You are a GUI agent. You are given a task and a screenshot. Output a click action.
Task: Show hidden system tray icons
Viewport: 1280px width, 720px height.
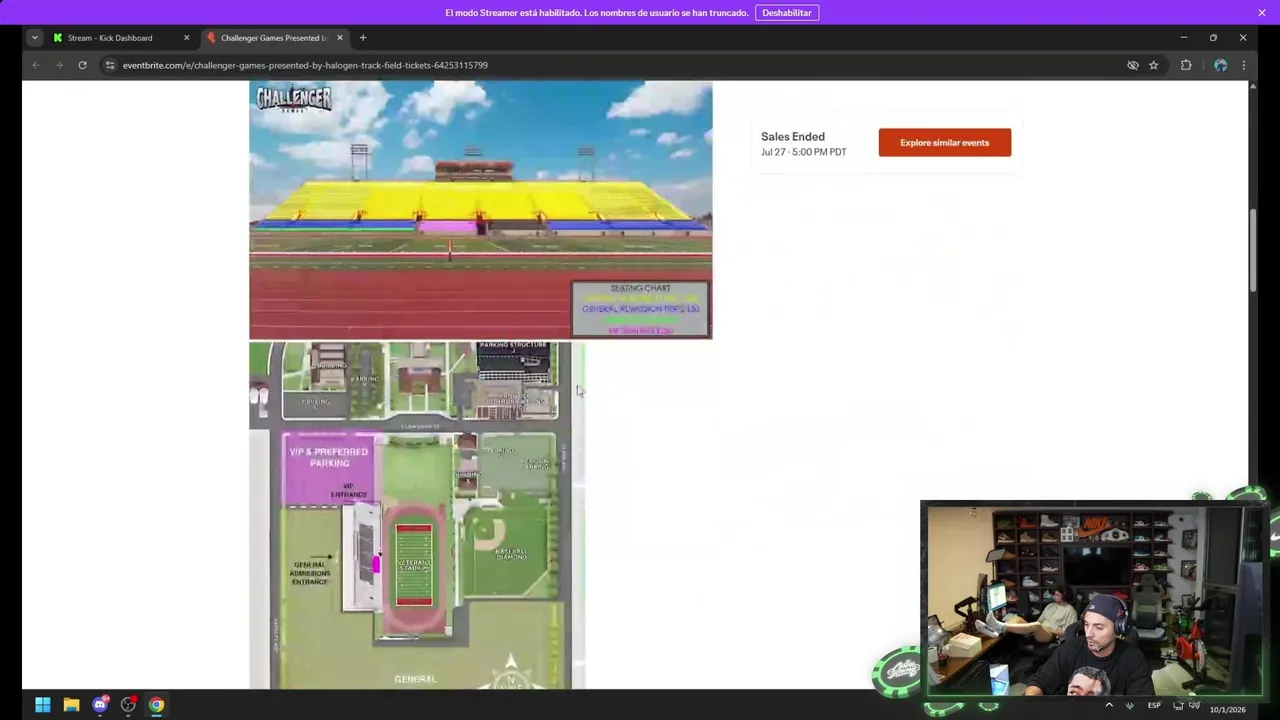click(x=1108, y=705)
